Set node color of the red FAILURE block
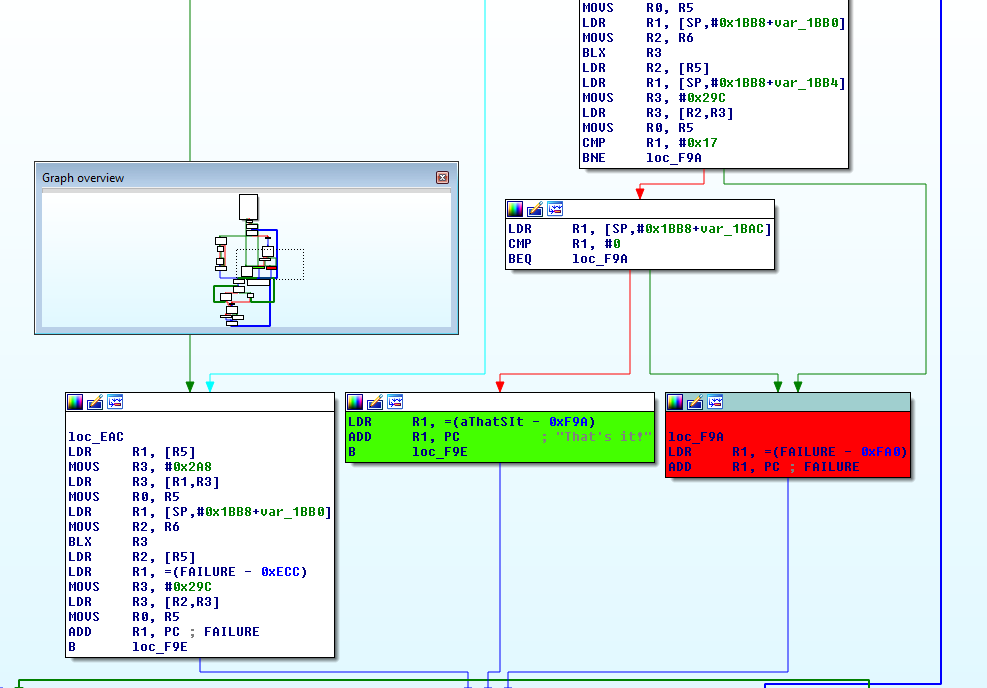This screenshot has height=688, width=987. coord(677,401)
